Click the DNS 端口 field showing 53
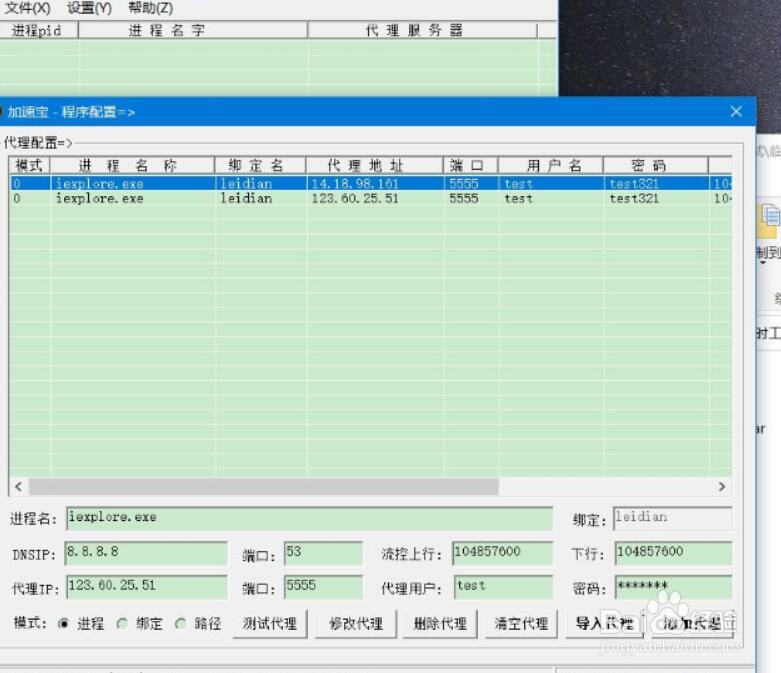 [323, 553]
